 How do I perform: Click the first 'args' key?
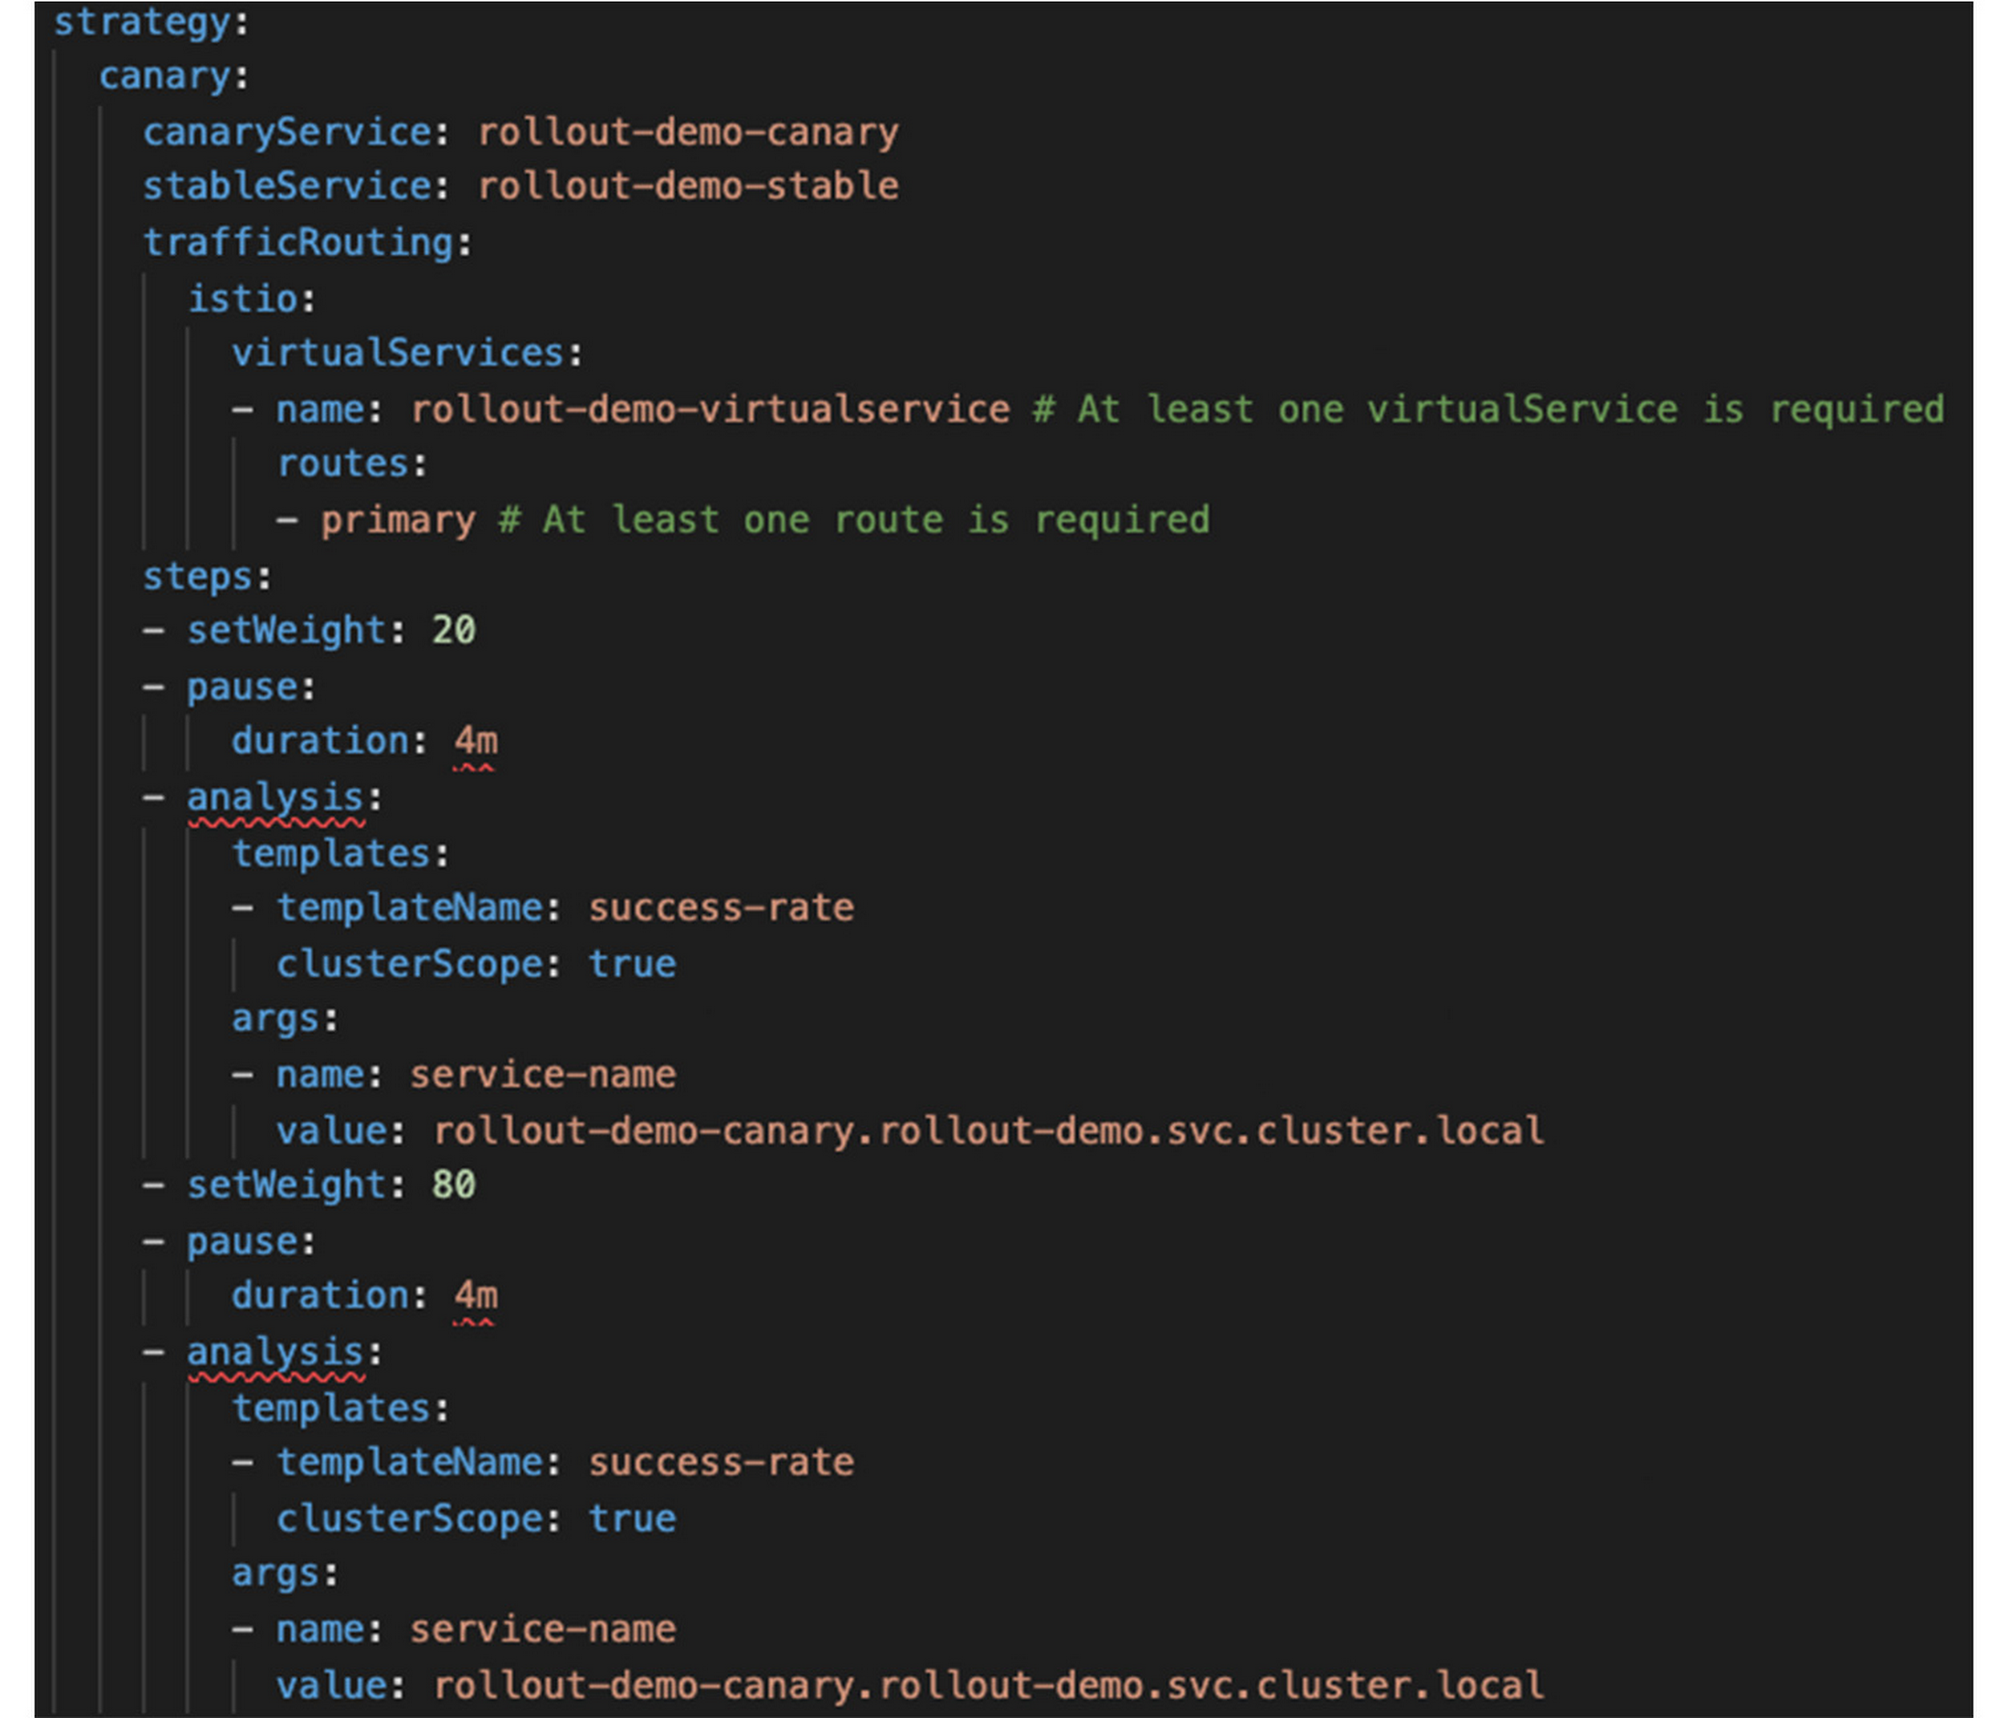point(276,1019)
